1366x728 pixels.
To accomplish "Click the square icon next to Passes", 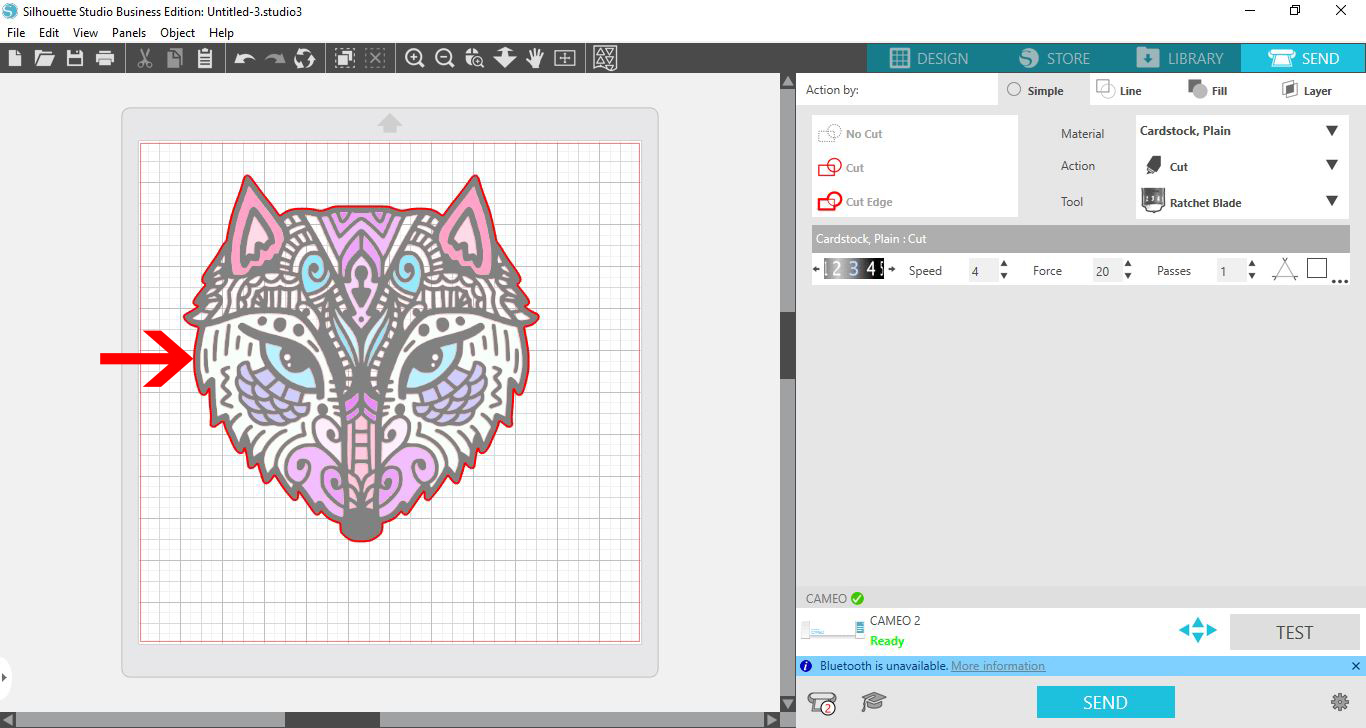I will click(1317, 268).
